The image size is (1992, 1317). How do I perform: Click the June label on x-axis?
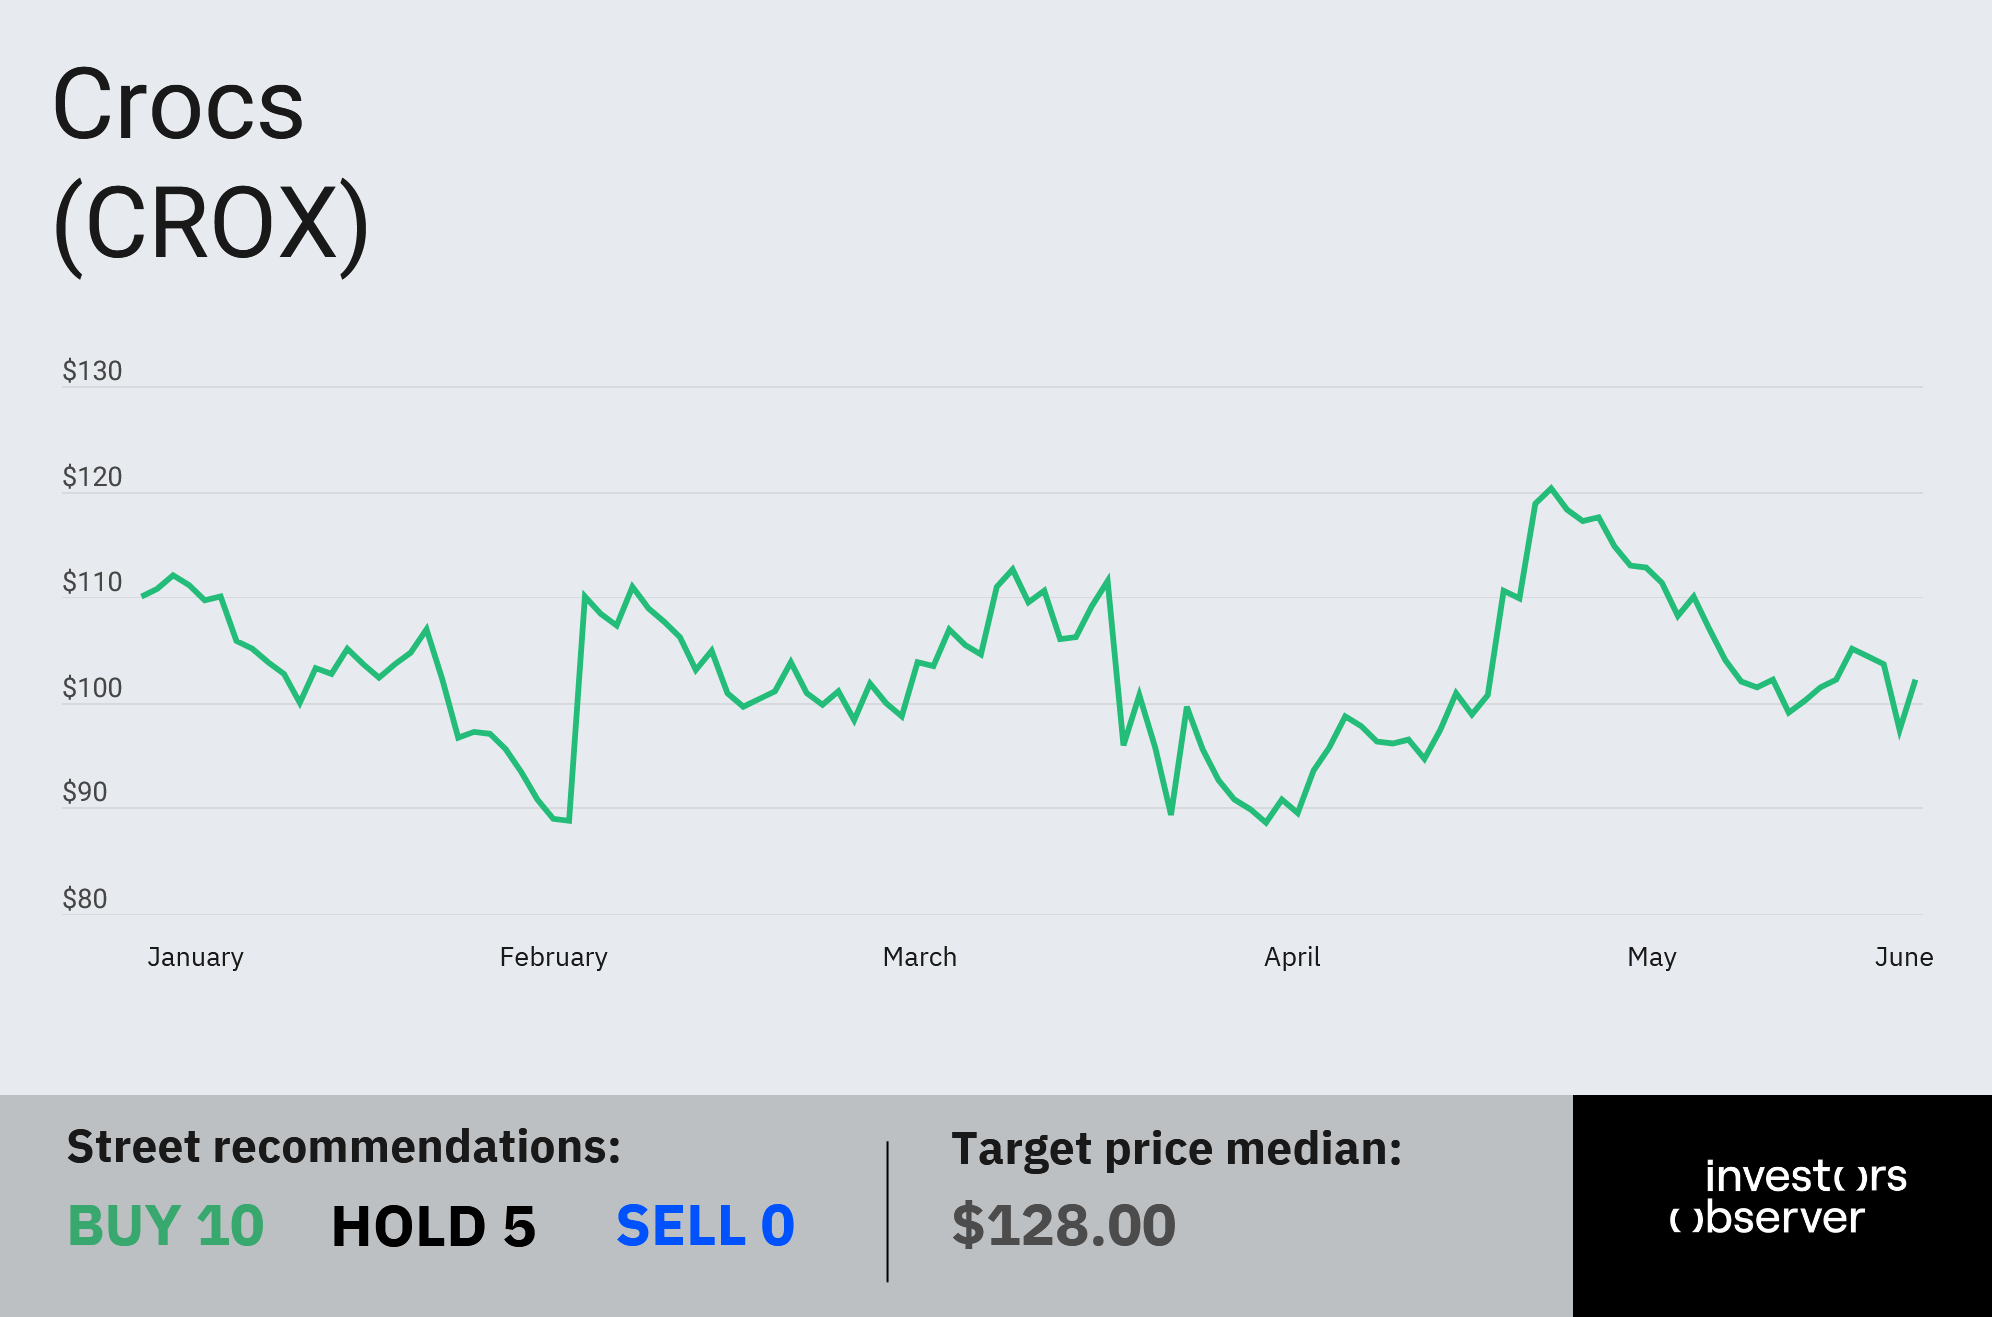tap(1903, 957)
